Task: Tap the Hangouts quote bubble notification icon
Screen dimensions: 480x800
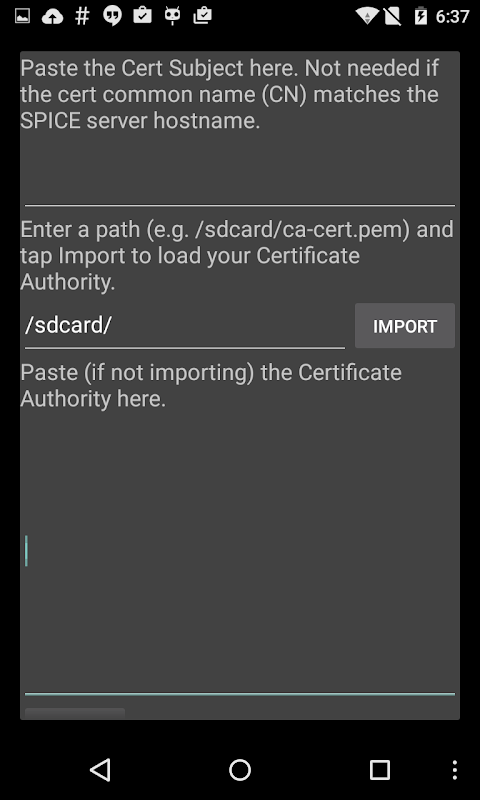Action: pyautogui.click(x=112, y=16)
